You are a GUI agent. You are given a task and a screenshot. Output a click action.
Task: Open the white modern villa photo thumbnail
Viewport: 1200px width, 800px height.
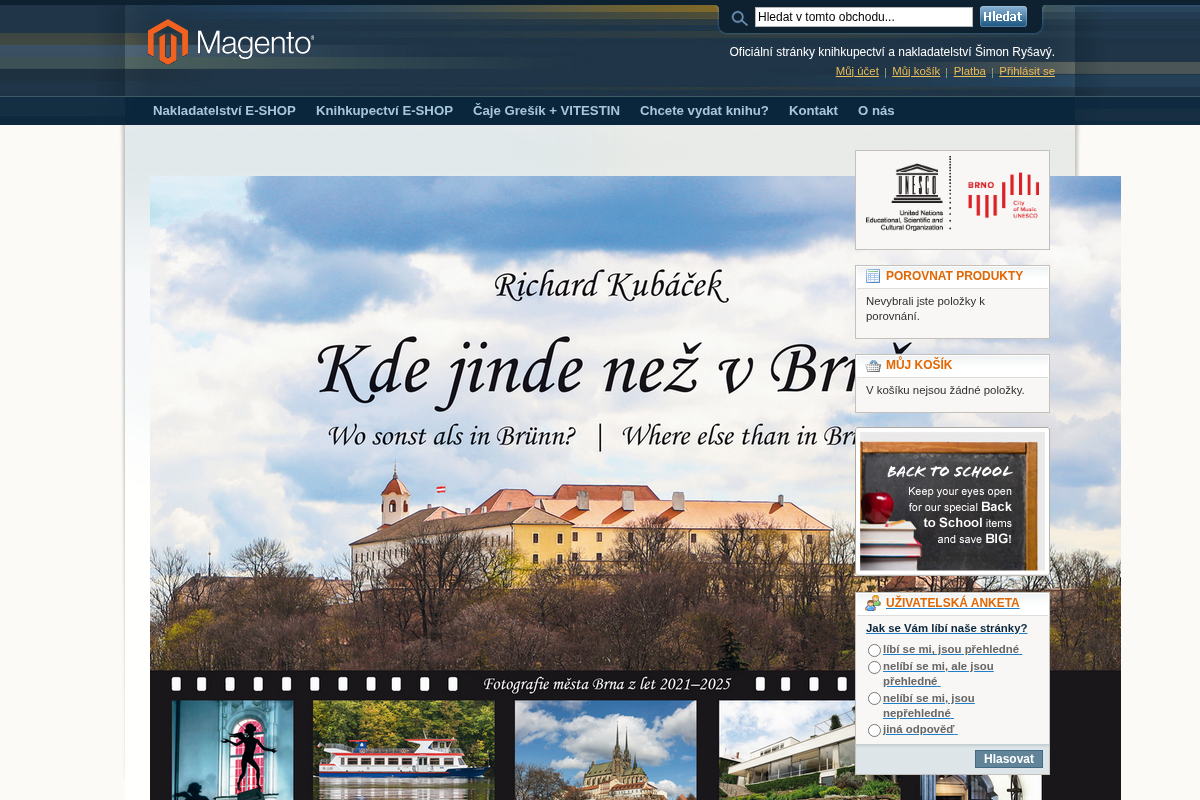coord(787,750)
